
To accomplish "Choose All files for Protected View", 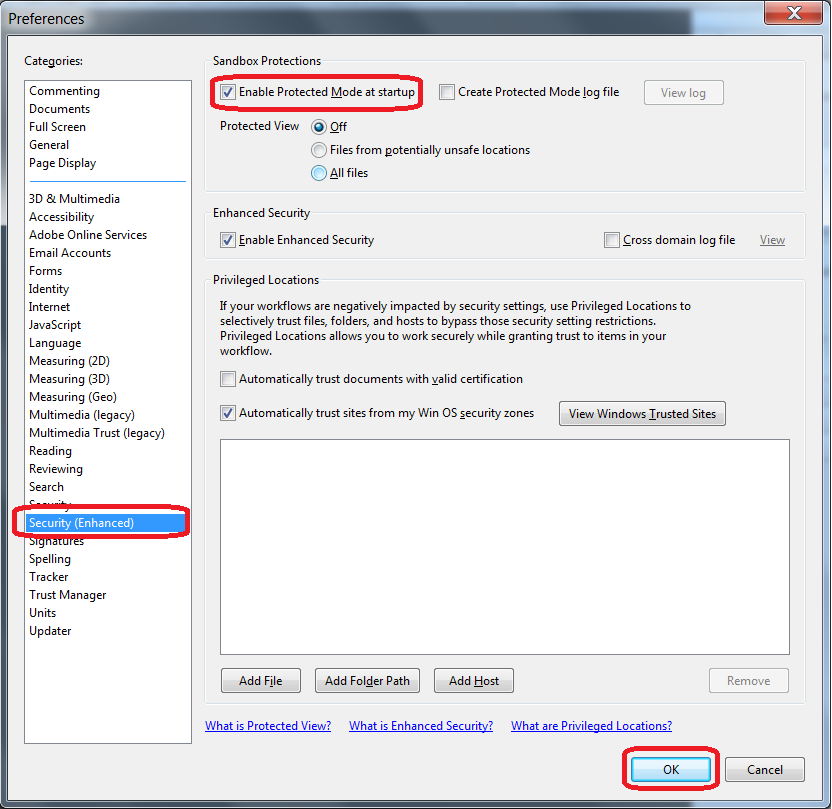I will 317,172.
